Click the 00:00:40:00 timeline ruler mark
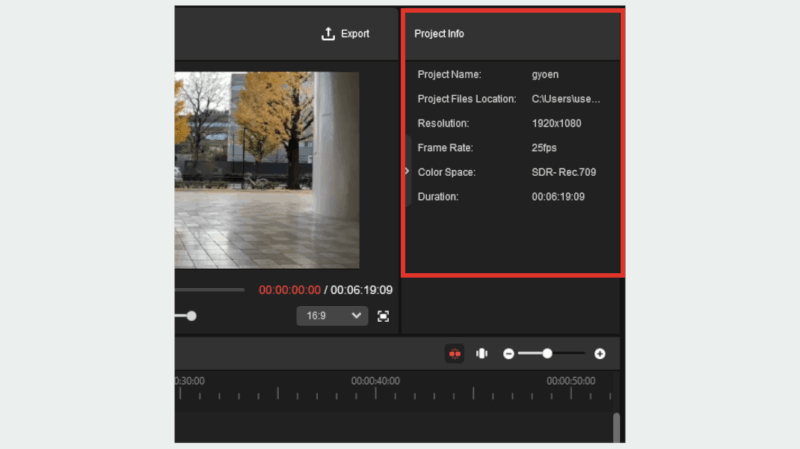The image size is (800, 449). (376, 381)
